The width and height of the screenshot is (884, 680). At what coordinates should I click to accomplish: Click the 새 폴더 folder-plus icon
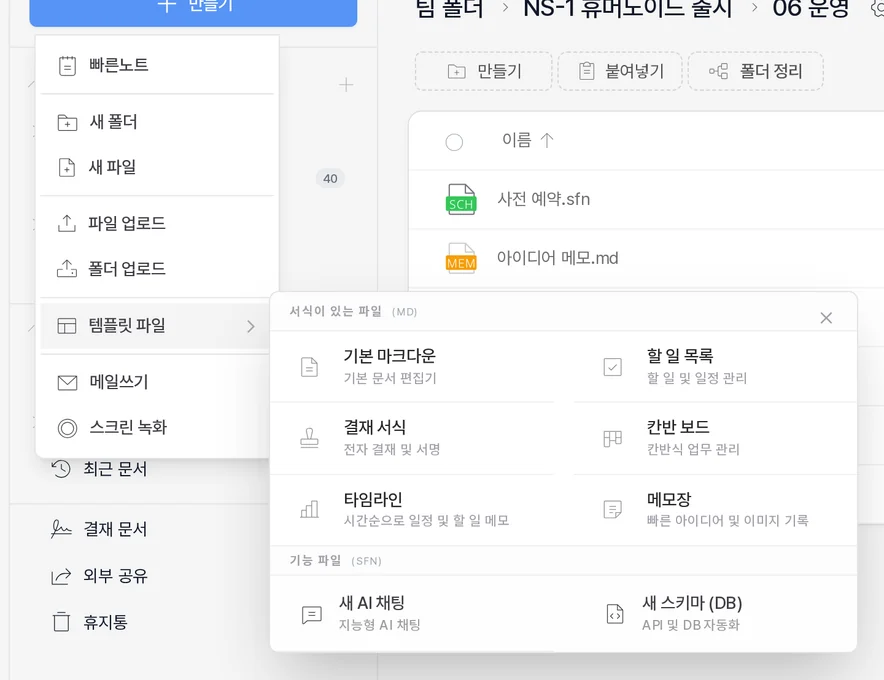click(67, 122)
